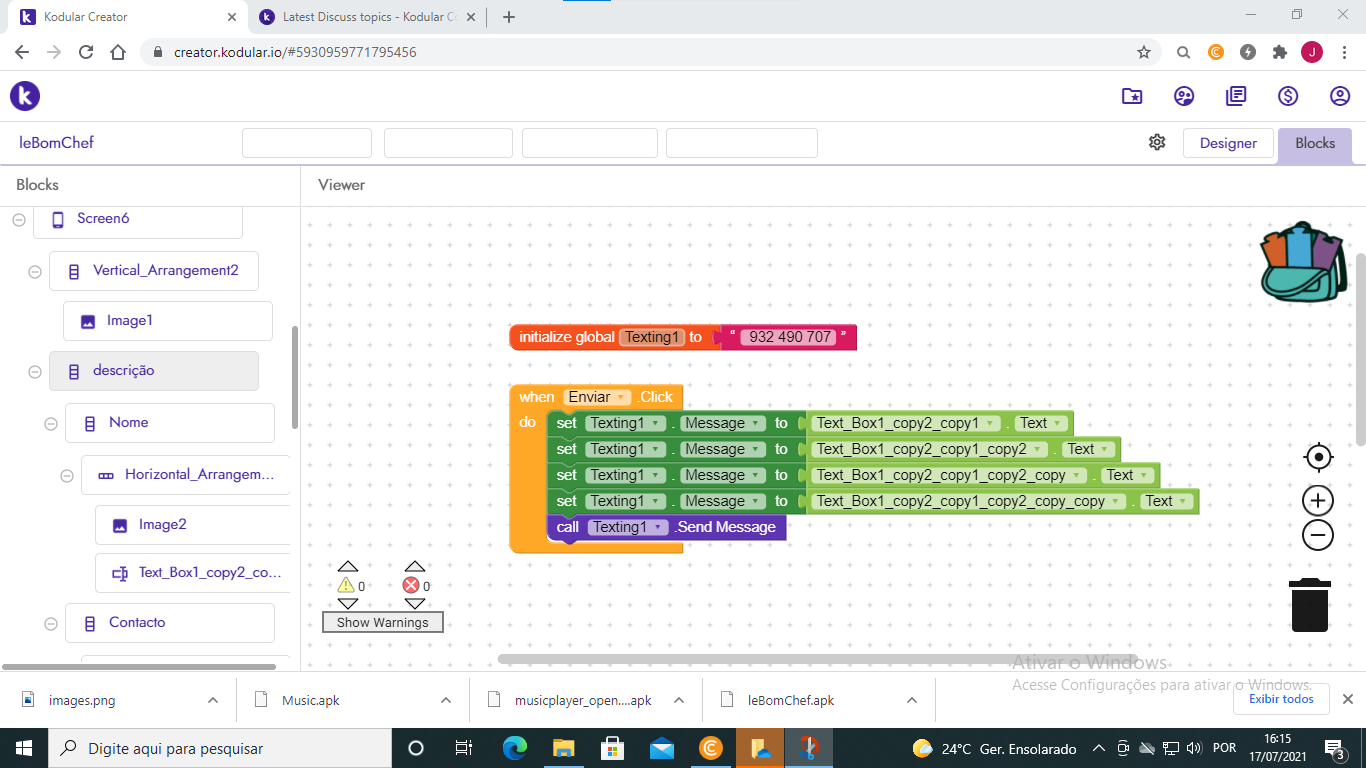Center the workspace with the target icon
1366x768 pixels.
coord(1318,458)
